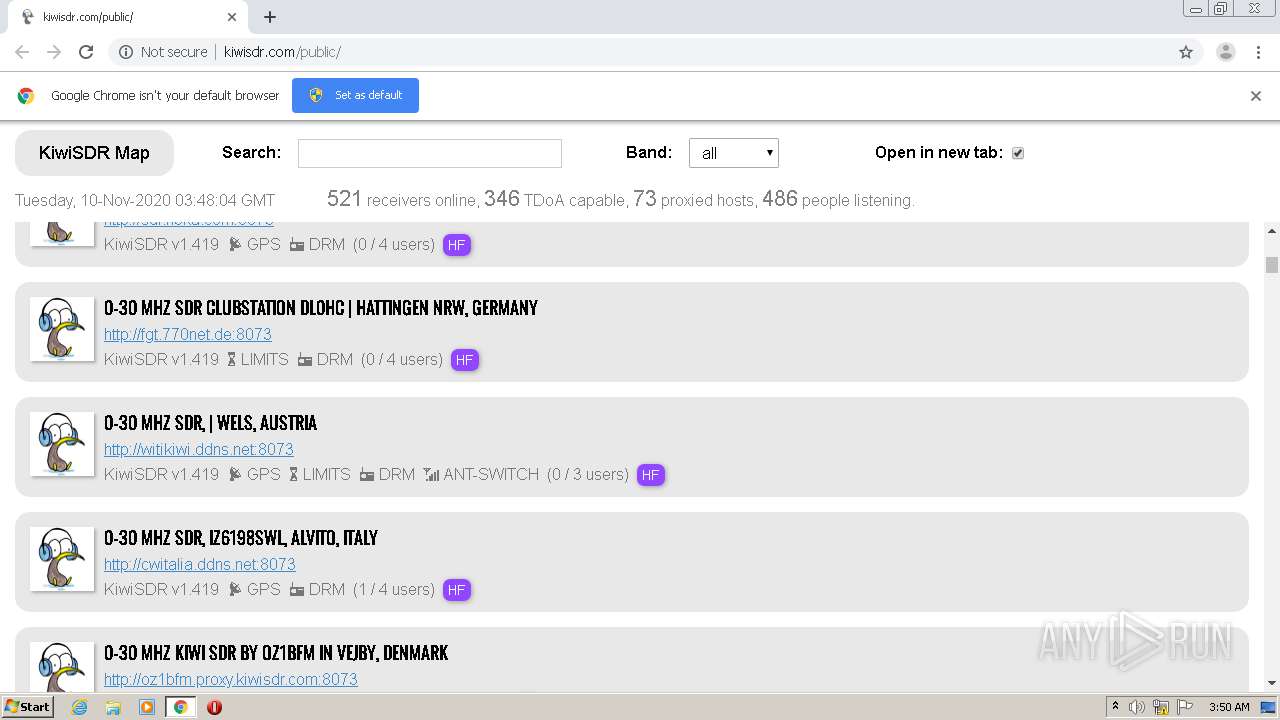Image resolution: width=1280 pixels, height=720 pixels.
Task: Click the GPS satellite icon in Alvito Italy row
Action: pos(235,589)
